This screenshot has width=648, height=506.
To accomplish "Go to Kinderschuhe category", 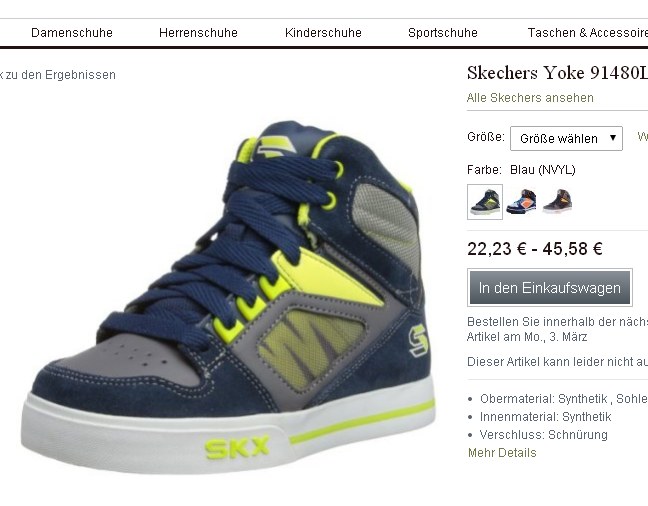I will tap(323, 33).
